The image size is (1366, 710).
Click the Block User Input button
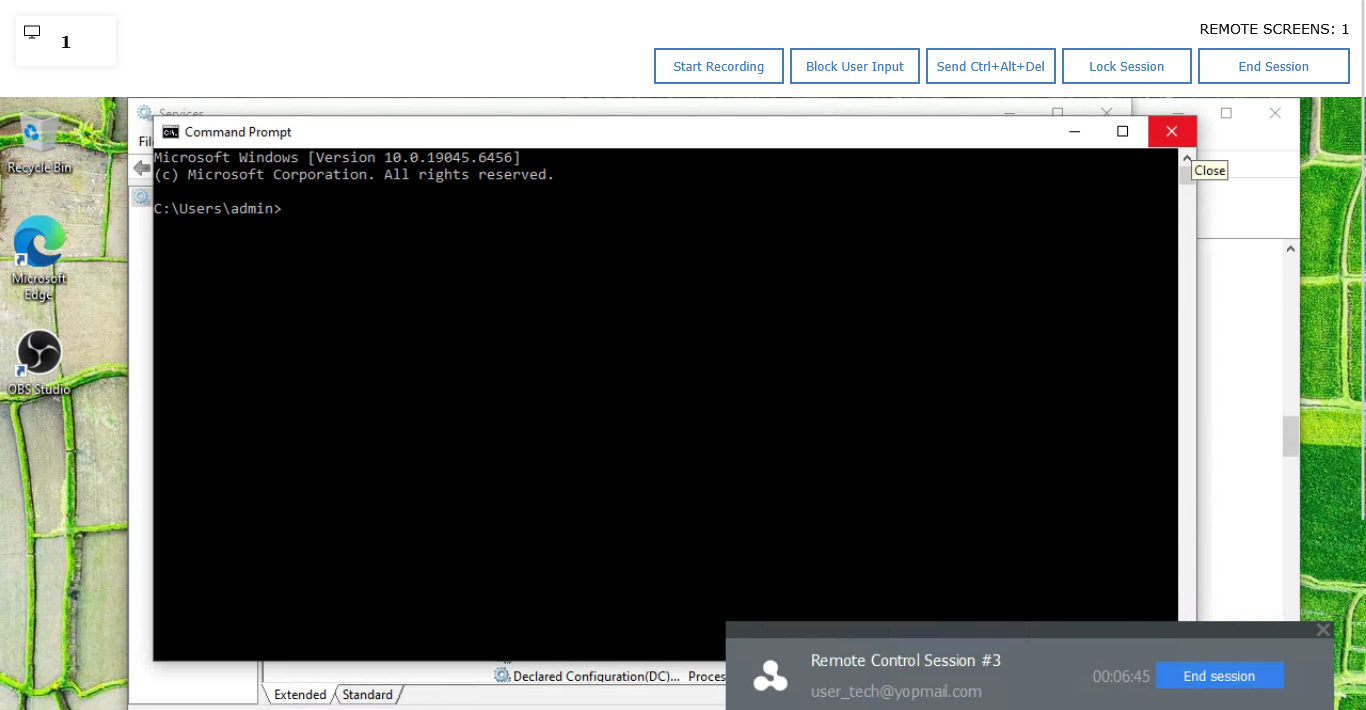(855, 66)
